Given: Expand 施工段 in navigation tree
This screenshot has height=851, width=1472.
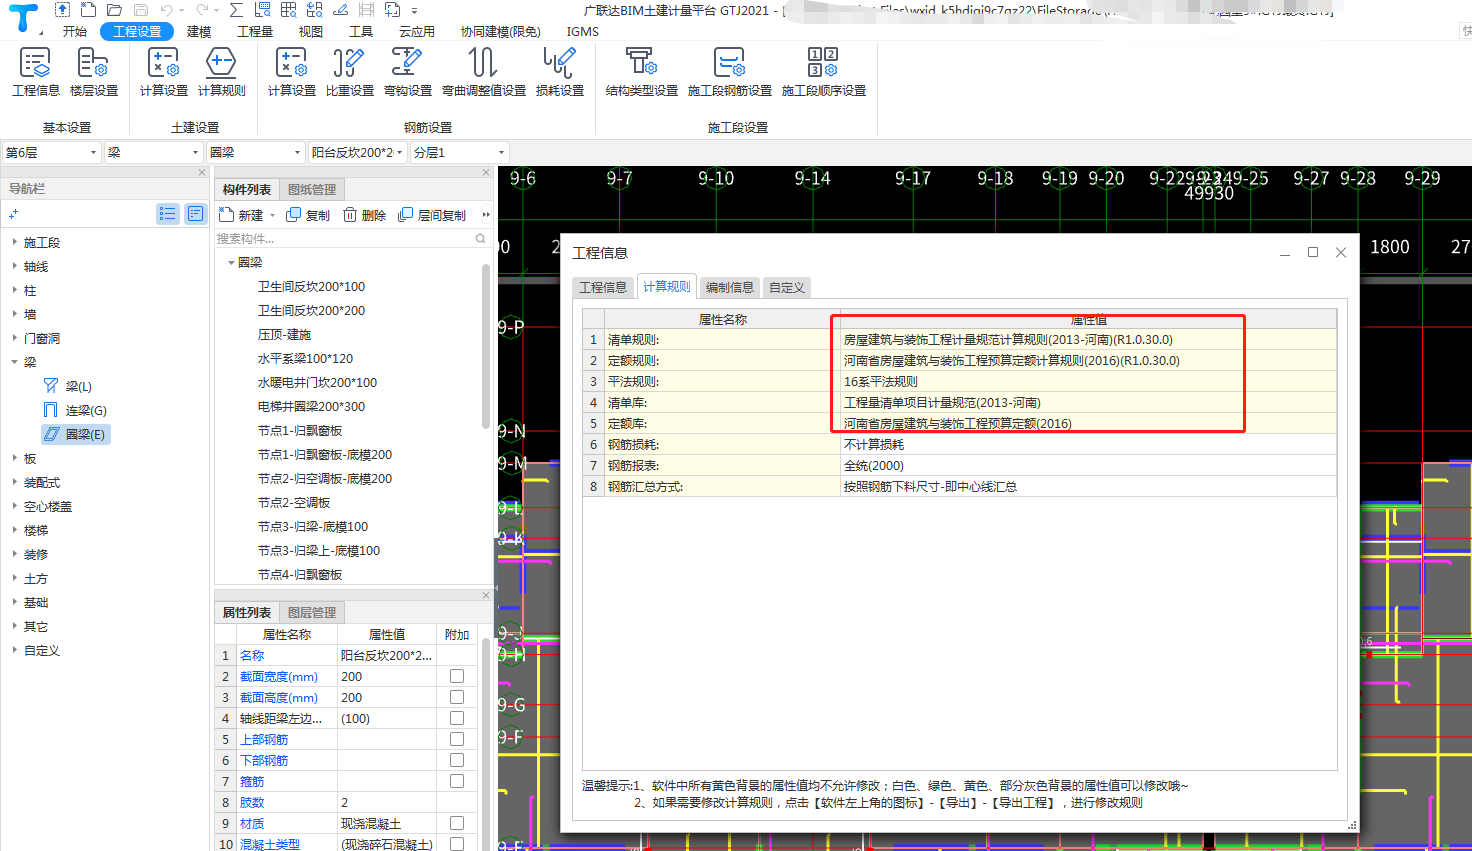Looking at the screenshot, I should (x=14, y=242).
